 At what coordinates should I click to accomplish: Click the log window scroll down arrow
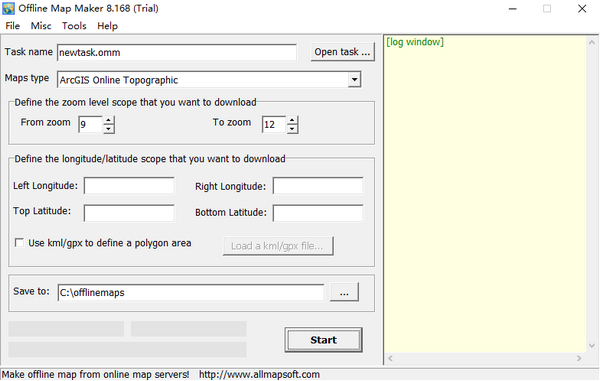point(592,345)
